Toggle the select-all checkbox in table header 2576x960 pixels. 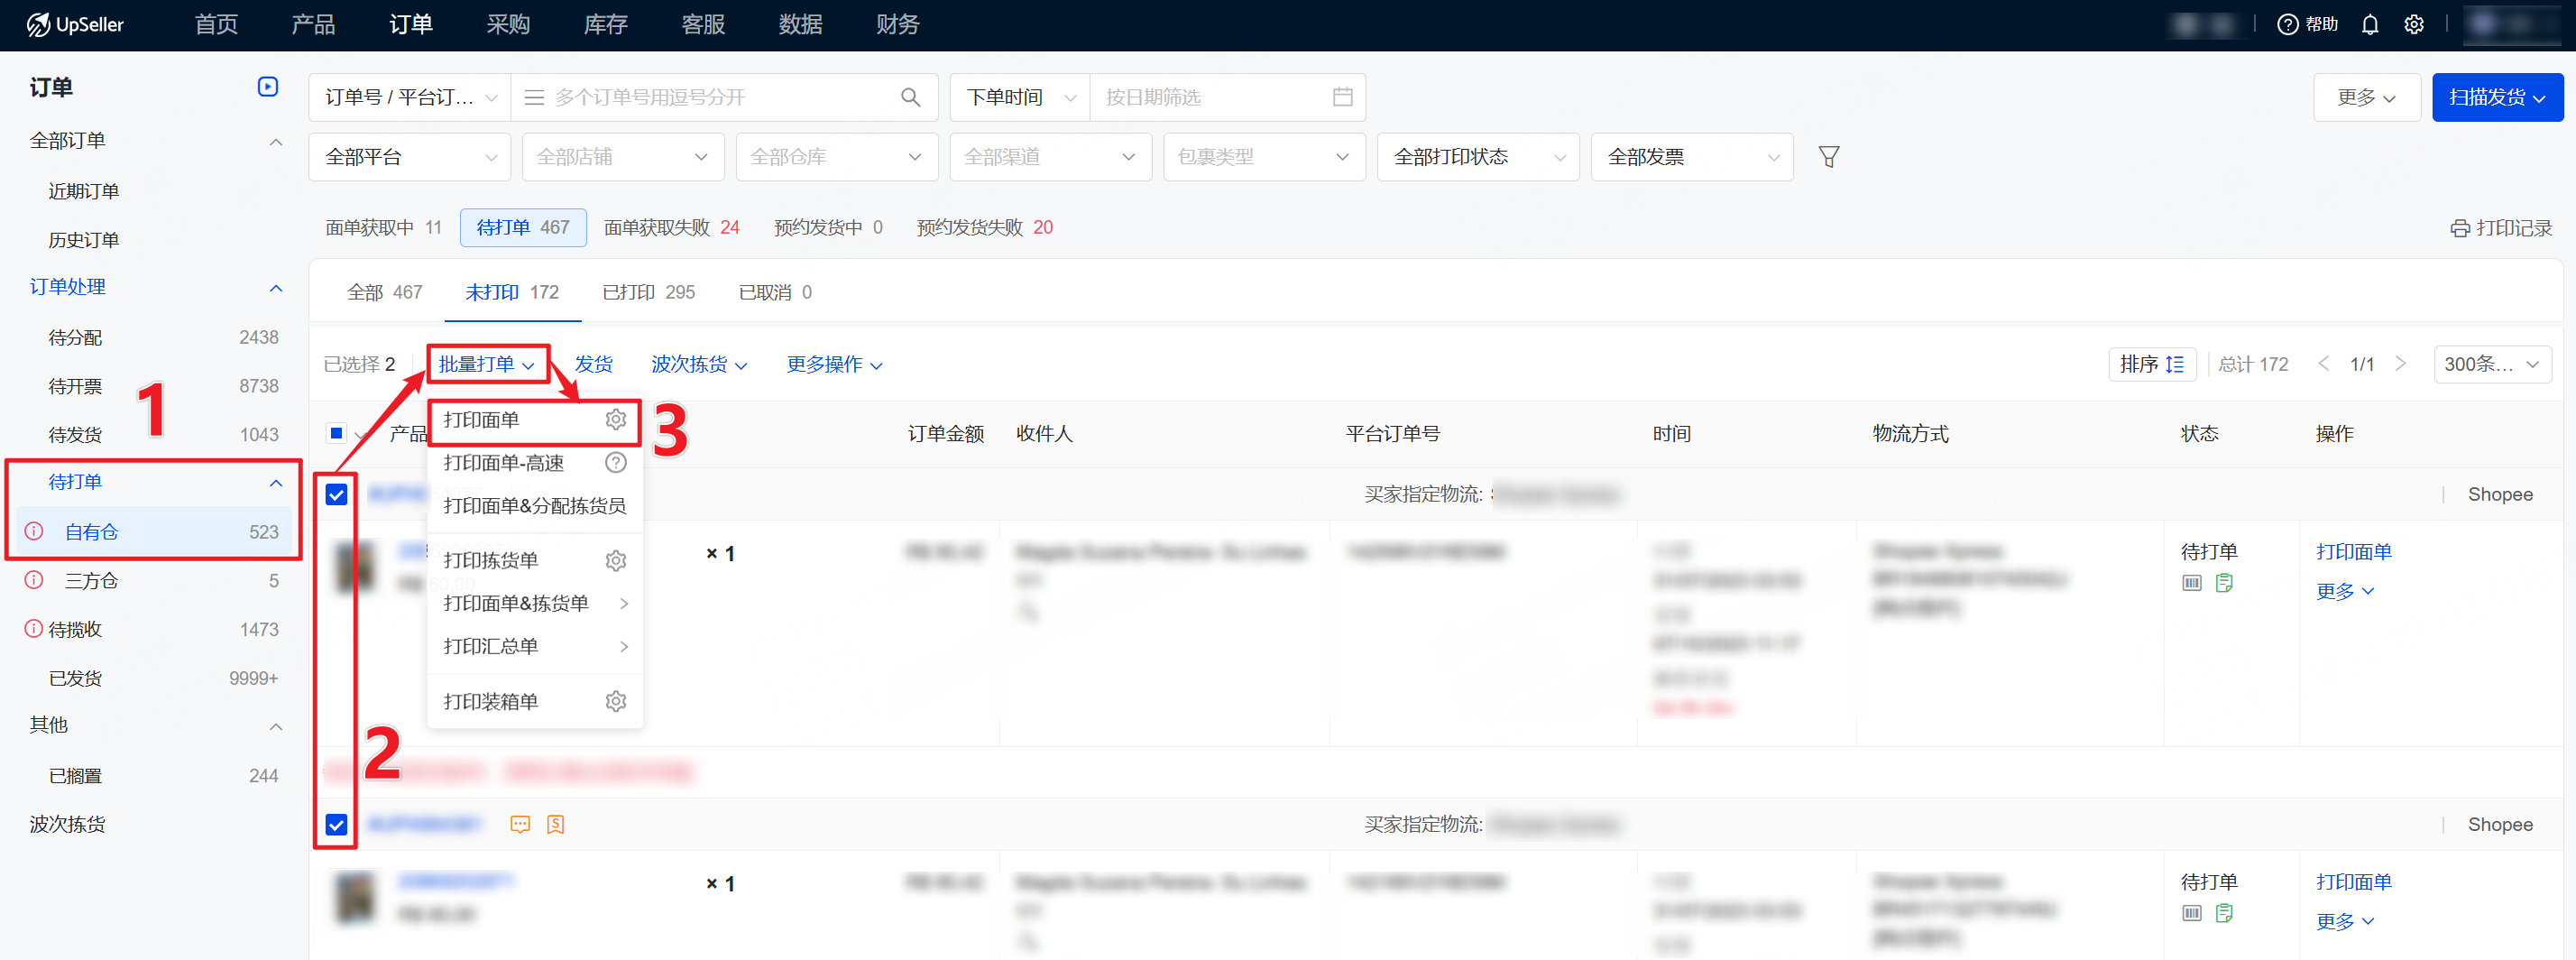point(336,434)
